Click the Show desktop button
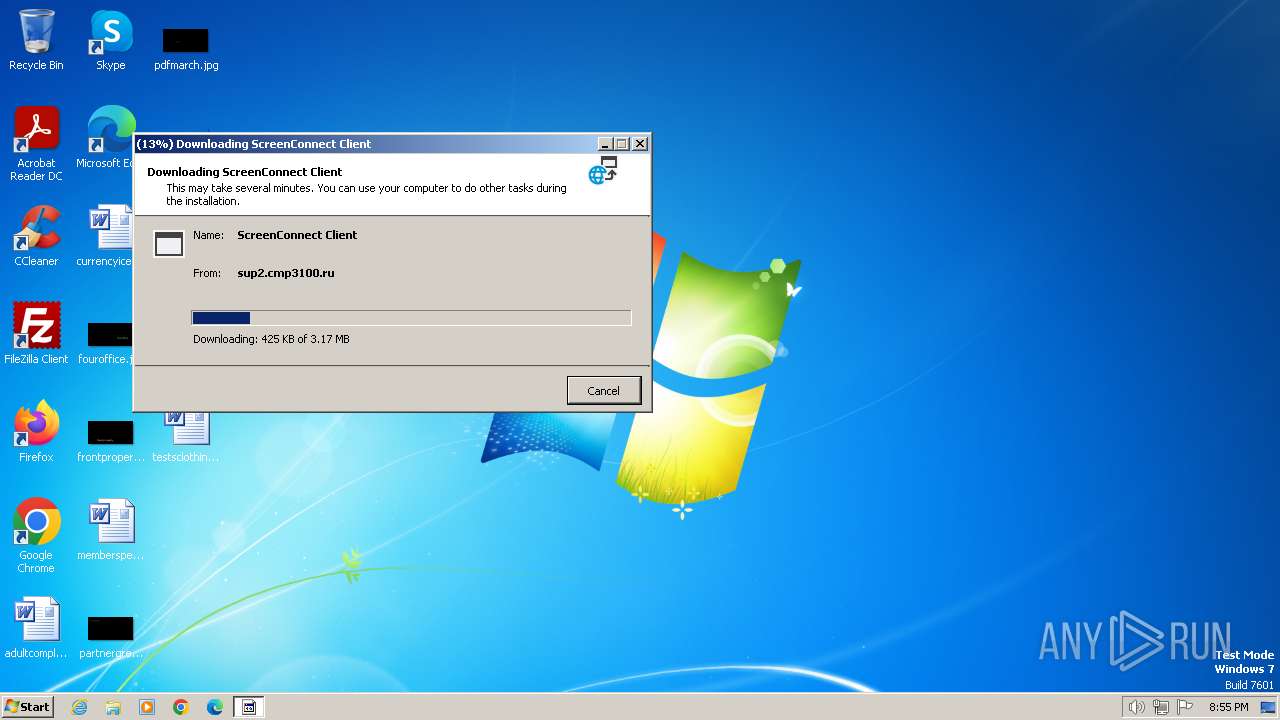1280x720 pixels. pyautogui.click(x=1270, y=707)
